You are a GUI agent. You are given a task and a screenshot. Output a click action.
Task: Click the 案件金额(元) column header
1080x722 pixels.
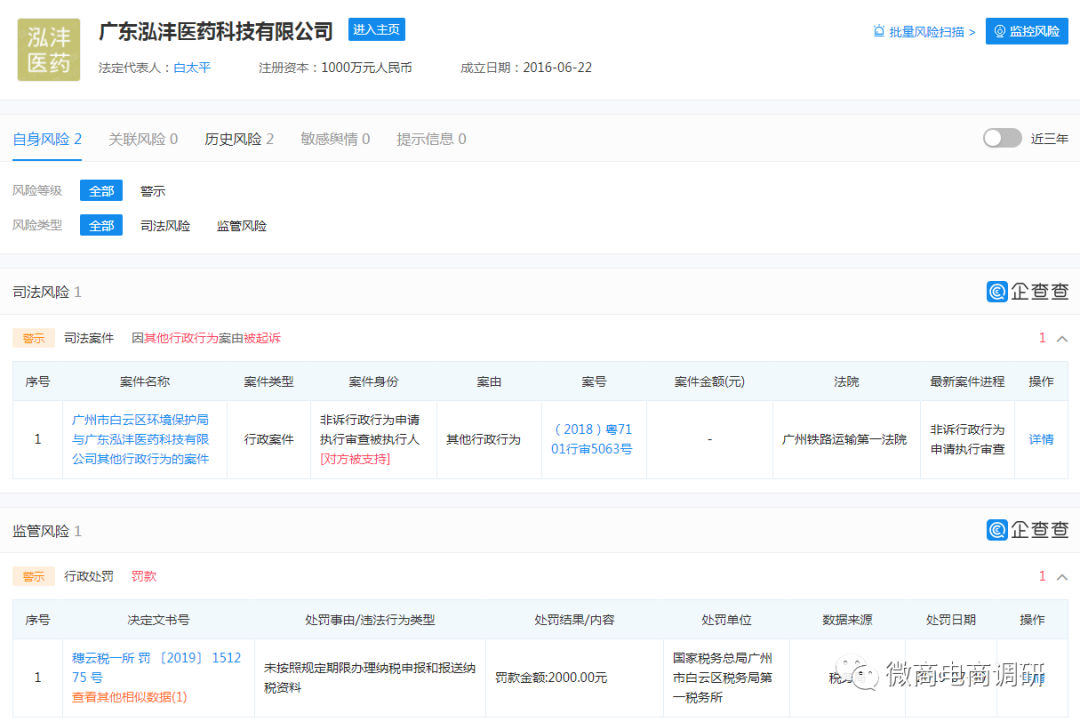709,382
